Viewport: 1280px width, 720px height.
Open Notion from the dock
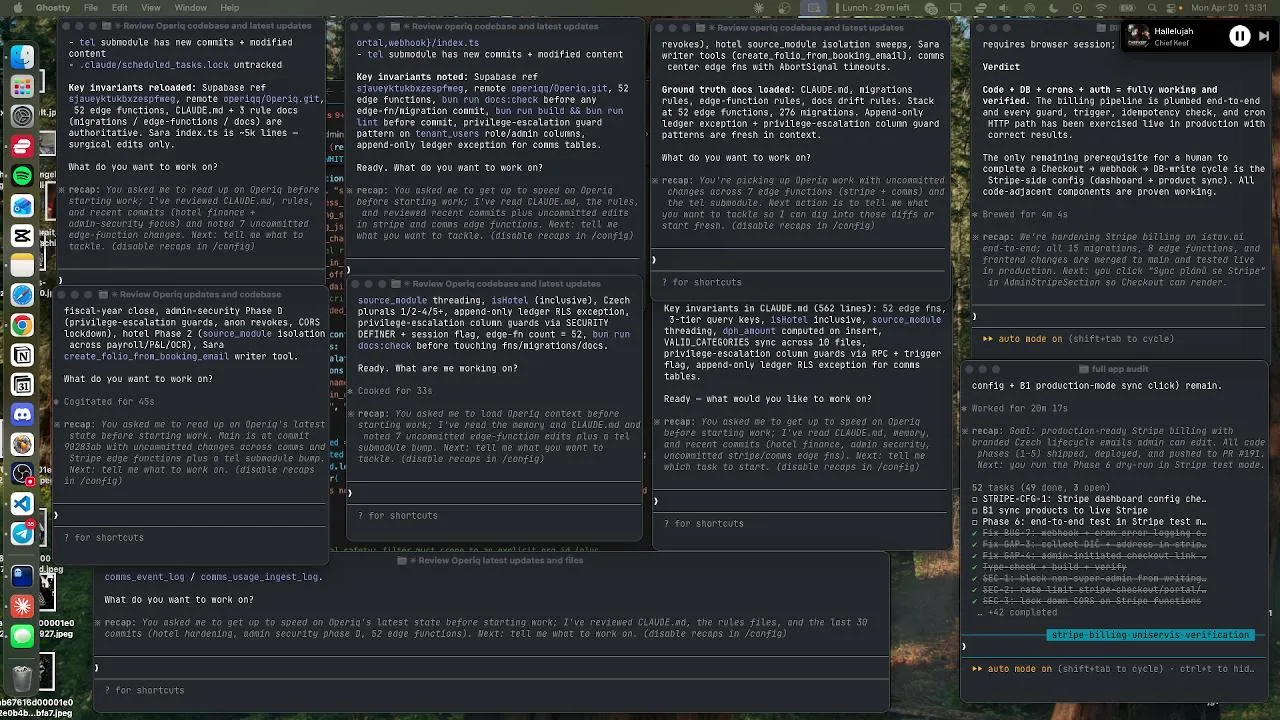pyautogui.click(x=22, y=355)
